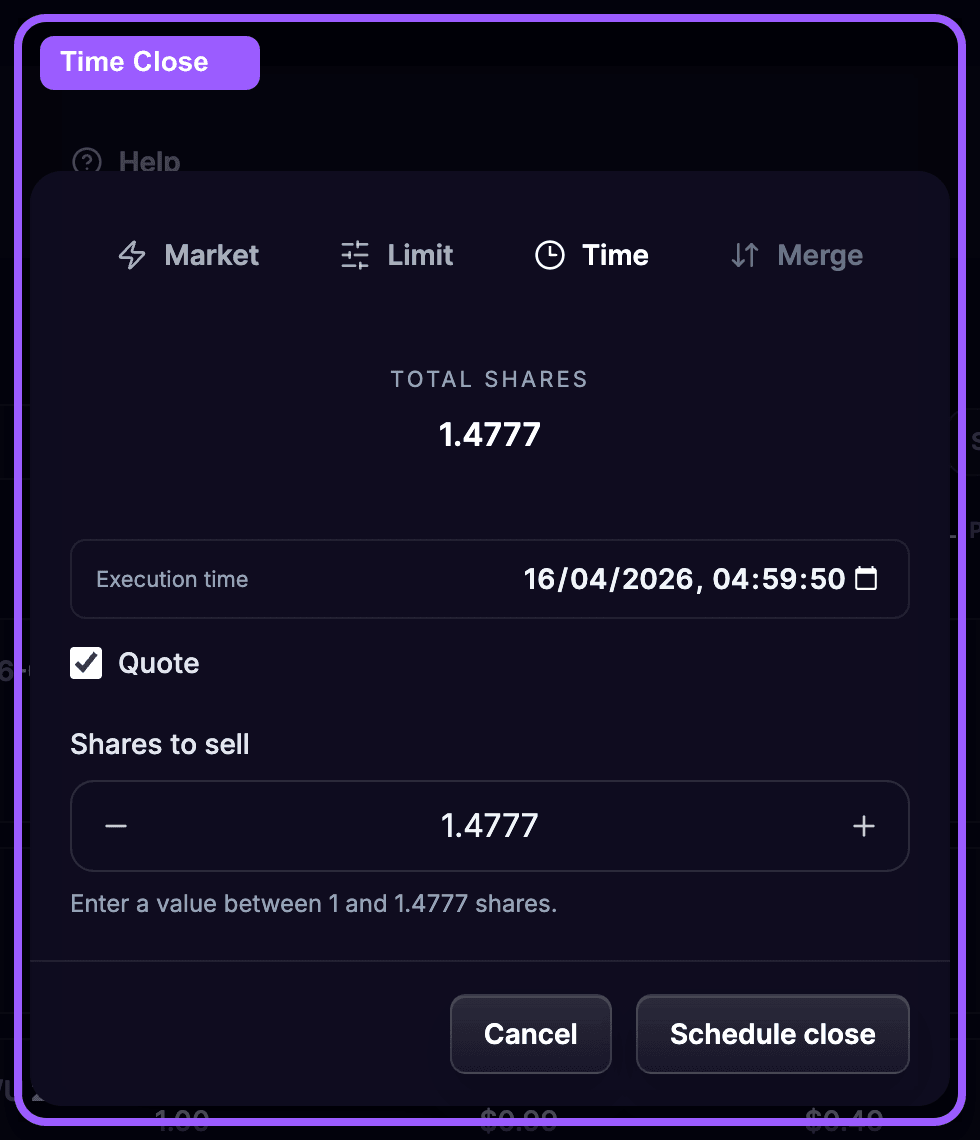Click the Time Close header badge
Screen dimensions: 980x1140
149,62
